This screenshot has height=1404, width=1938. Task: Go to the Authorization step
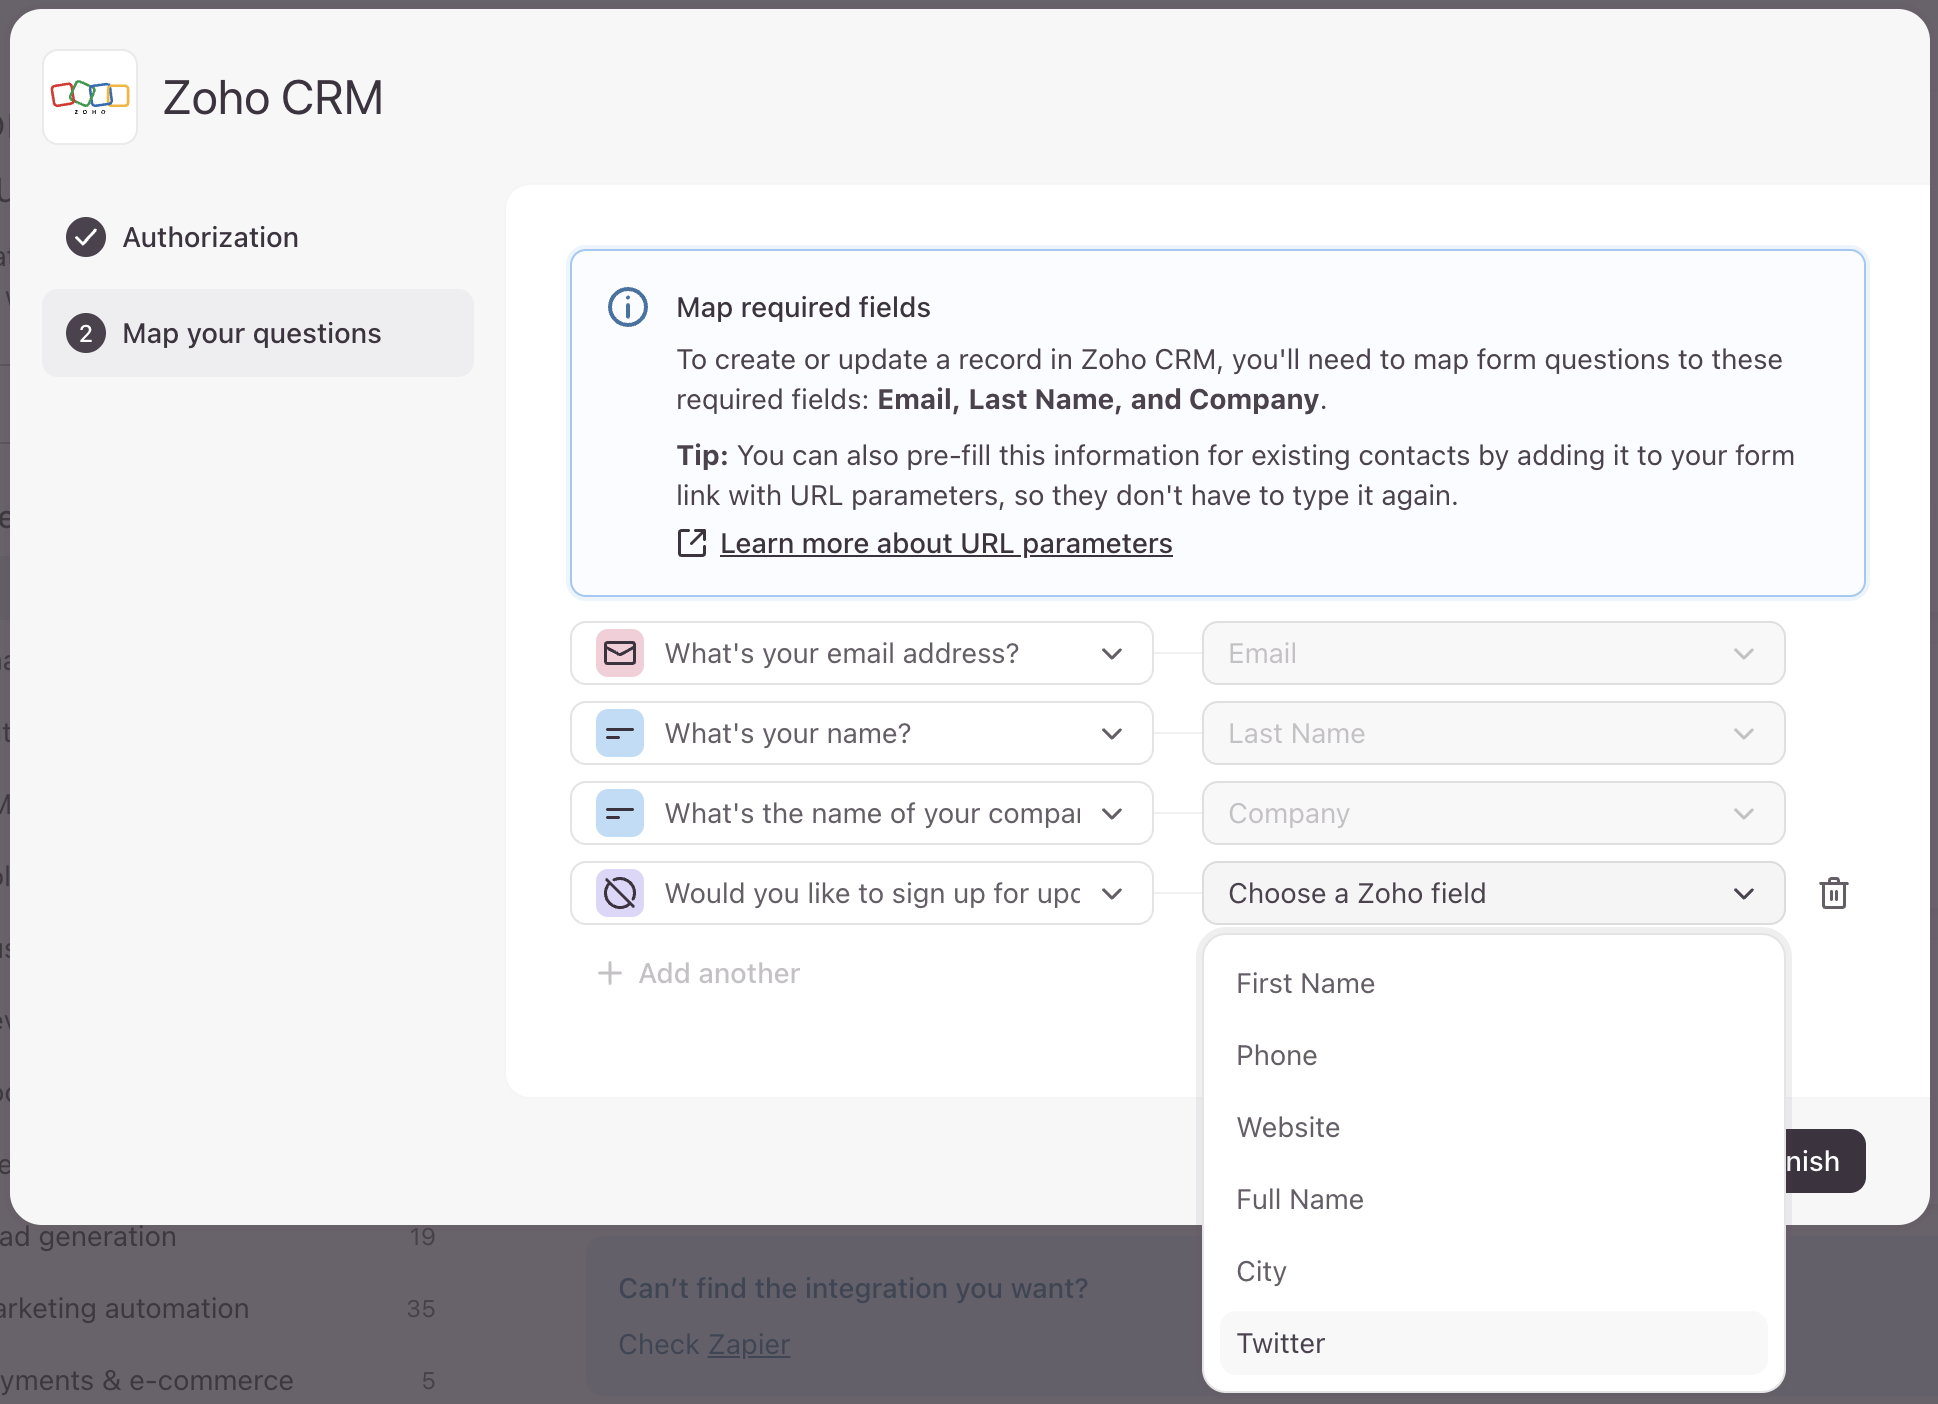click(258, 237)
